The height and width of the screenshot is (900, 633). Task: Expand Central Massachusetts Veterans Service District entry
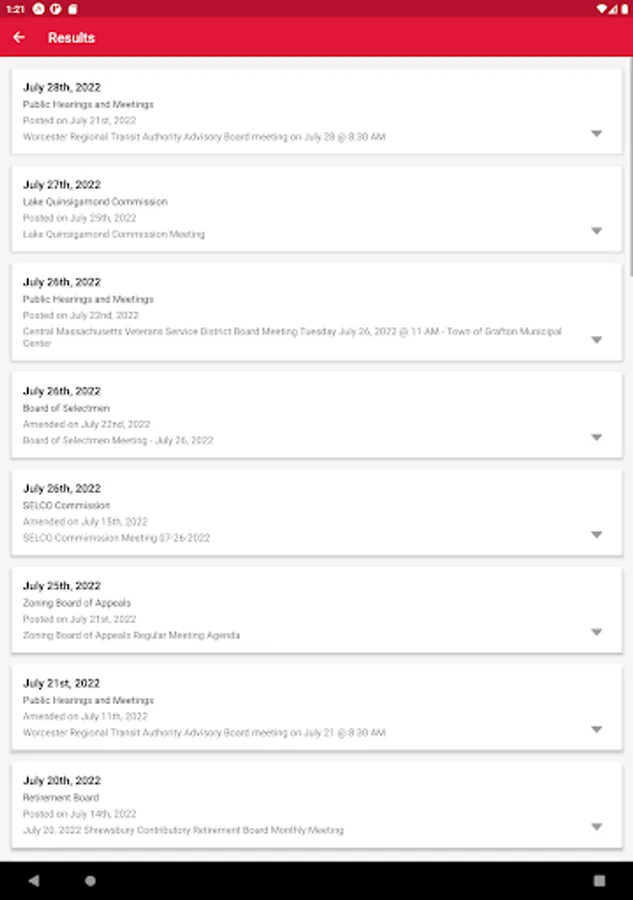pos(596,340)
